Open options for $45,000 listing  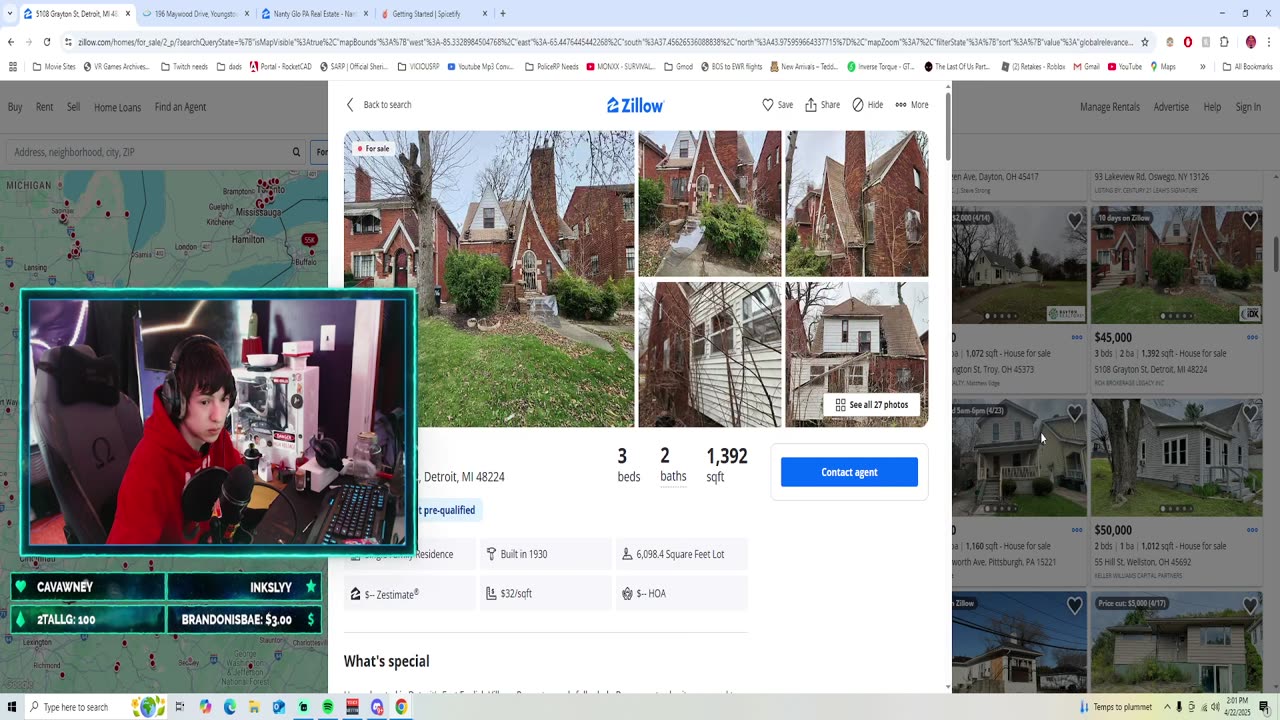click(1252, 338)
